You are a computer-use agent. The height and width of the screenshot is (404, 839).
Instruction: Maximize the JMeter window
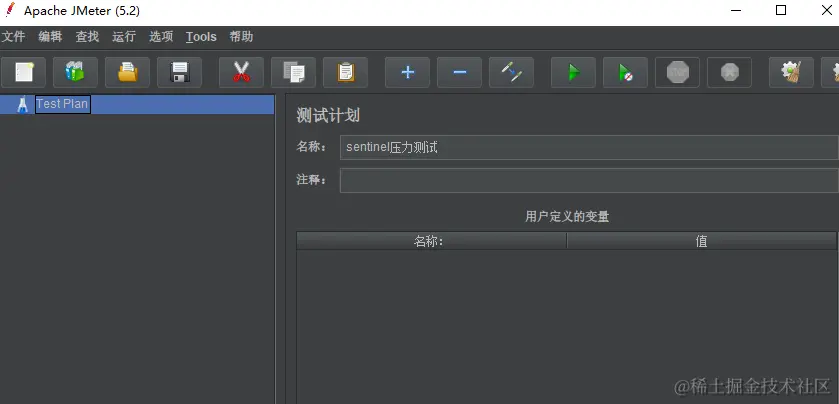pyautogui.click(x=781, y=10)
